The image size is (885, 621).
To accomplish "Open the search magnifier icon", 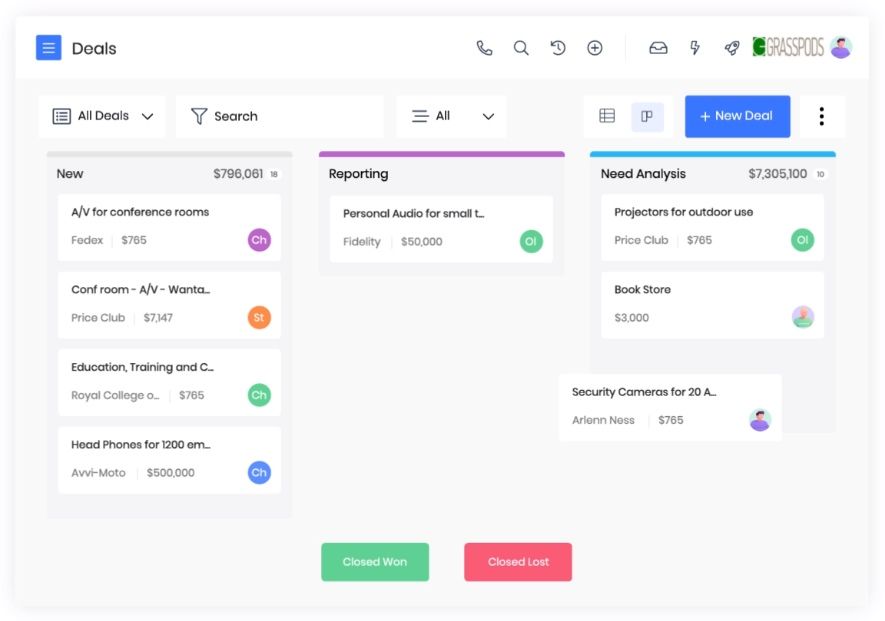I will pos(521,48).
